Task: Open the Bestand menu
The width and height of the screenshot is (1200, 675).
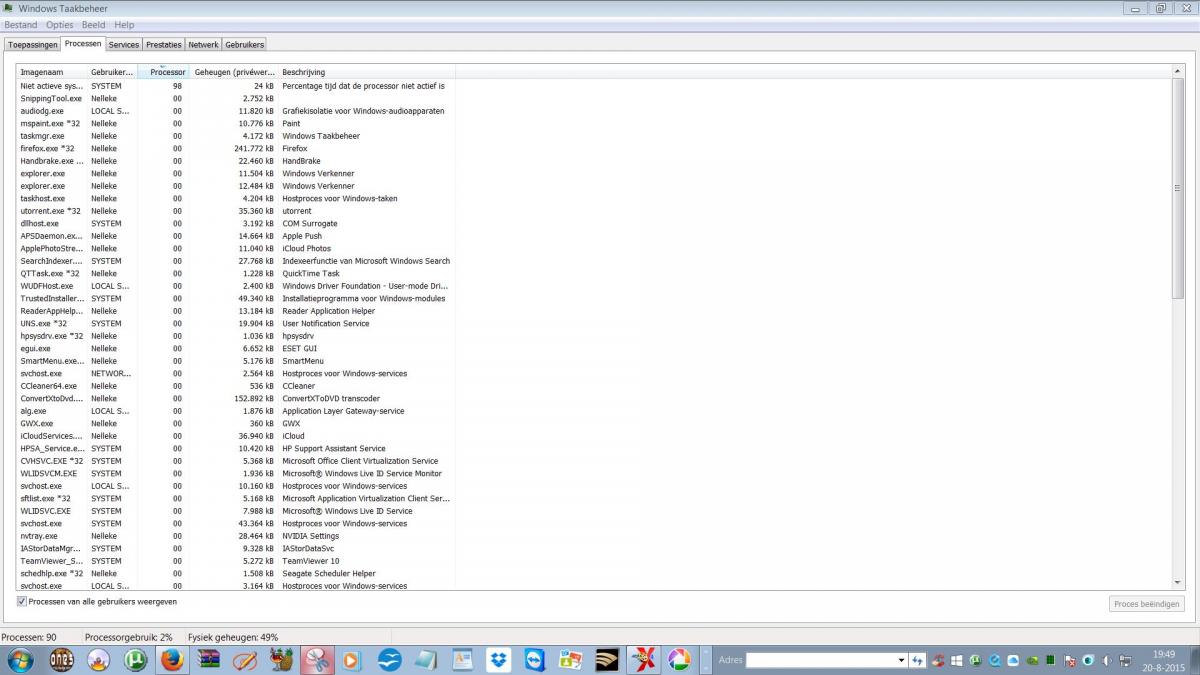Action: coord(21,24)
